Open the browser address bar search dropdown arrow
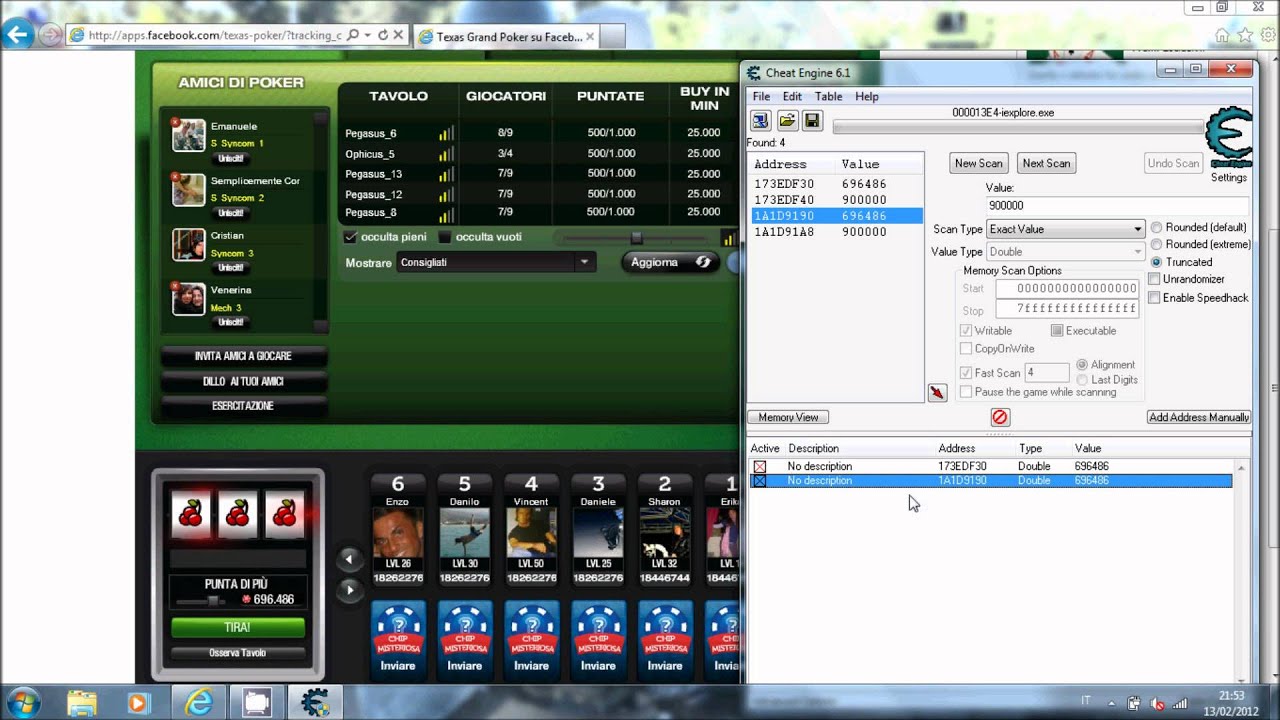 pos(367,35)
